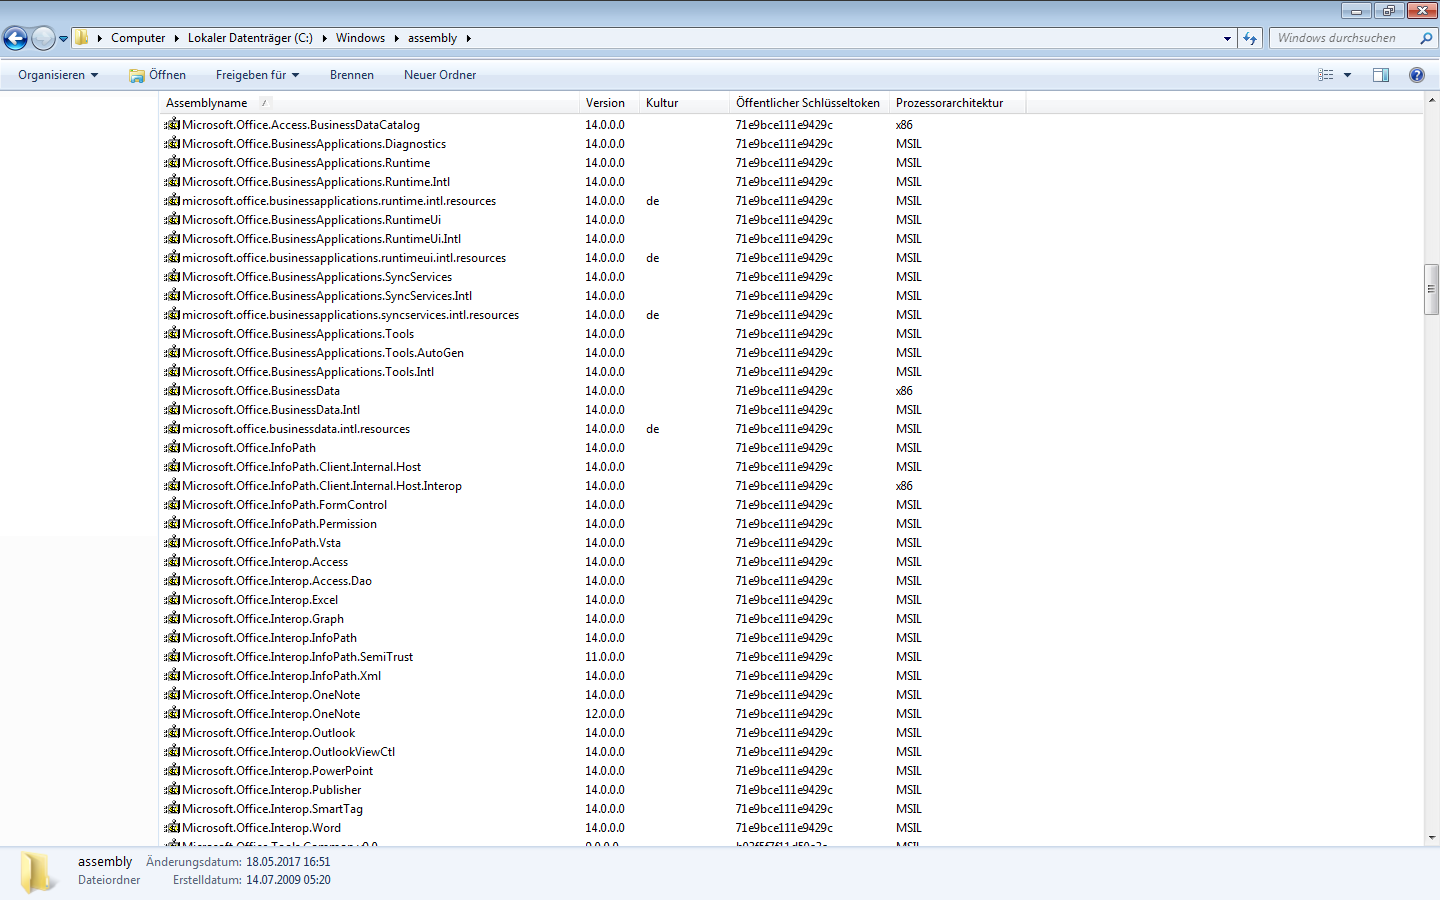This screenshot has height=900, width=1440.
Task: Go to the Windows breadcrumb folder
Action: pyautogui.click(x=360, y=38)
